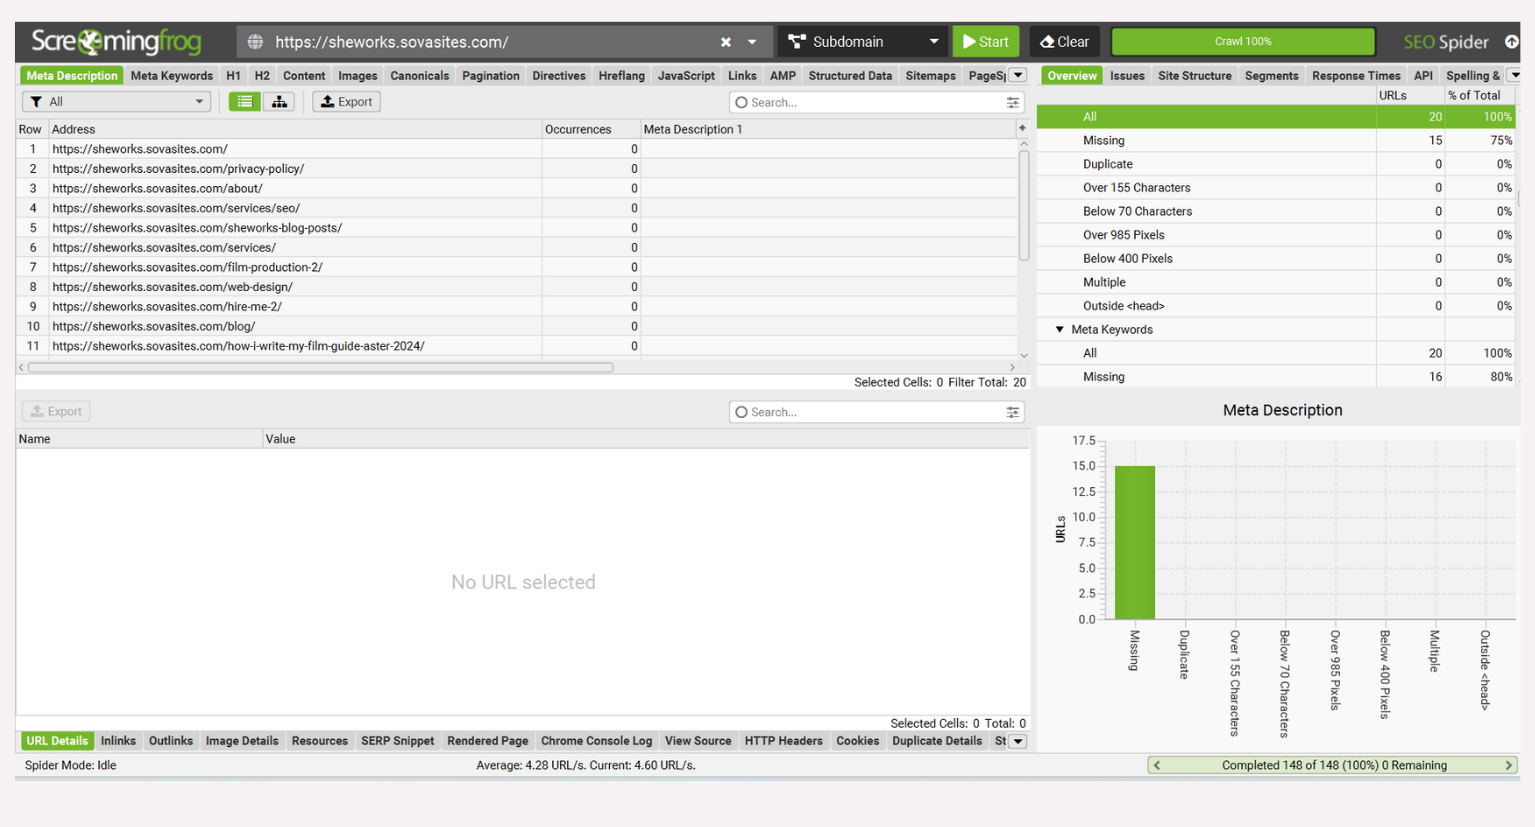Switch to list view icon

pyautogui.click(x=245, y=102)
